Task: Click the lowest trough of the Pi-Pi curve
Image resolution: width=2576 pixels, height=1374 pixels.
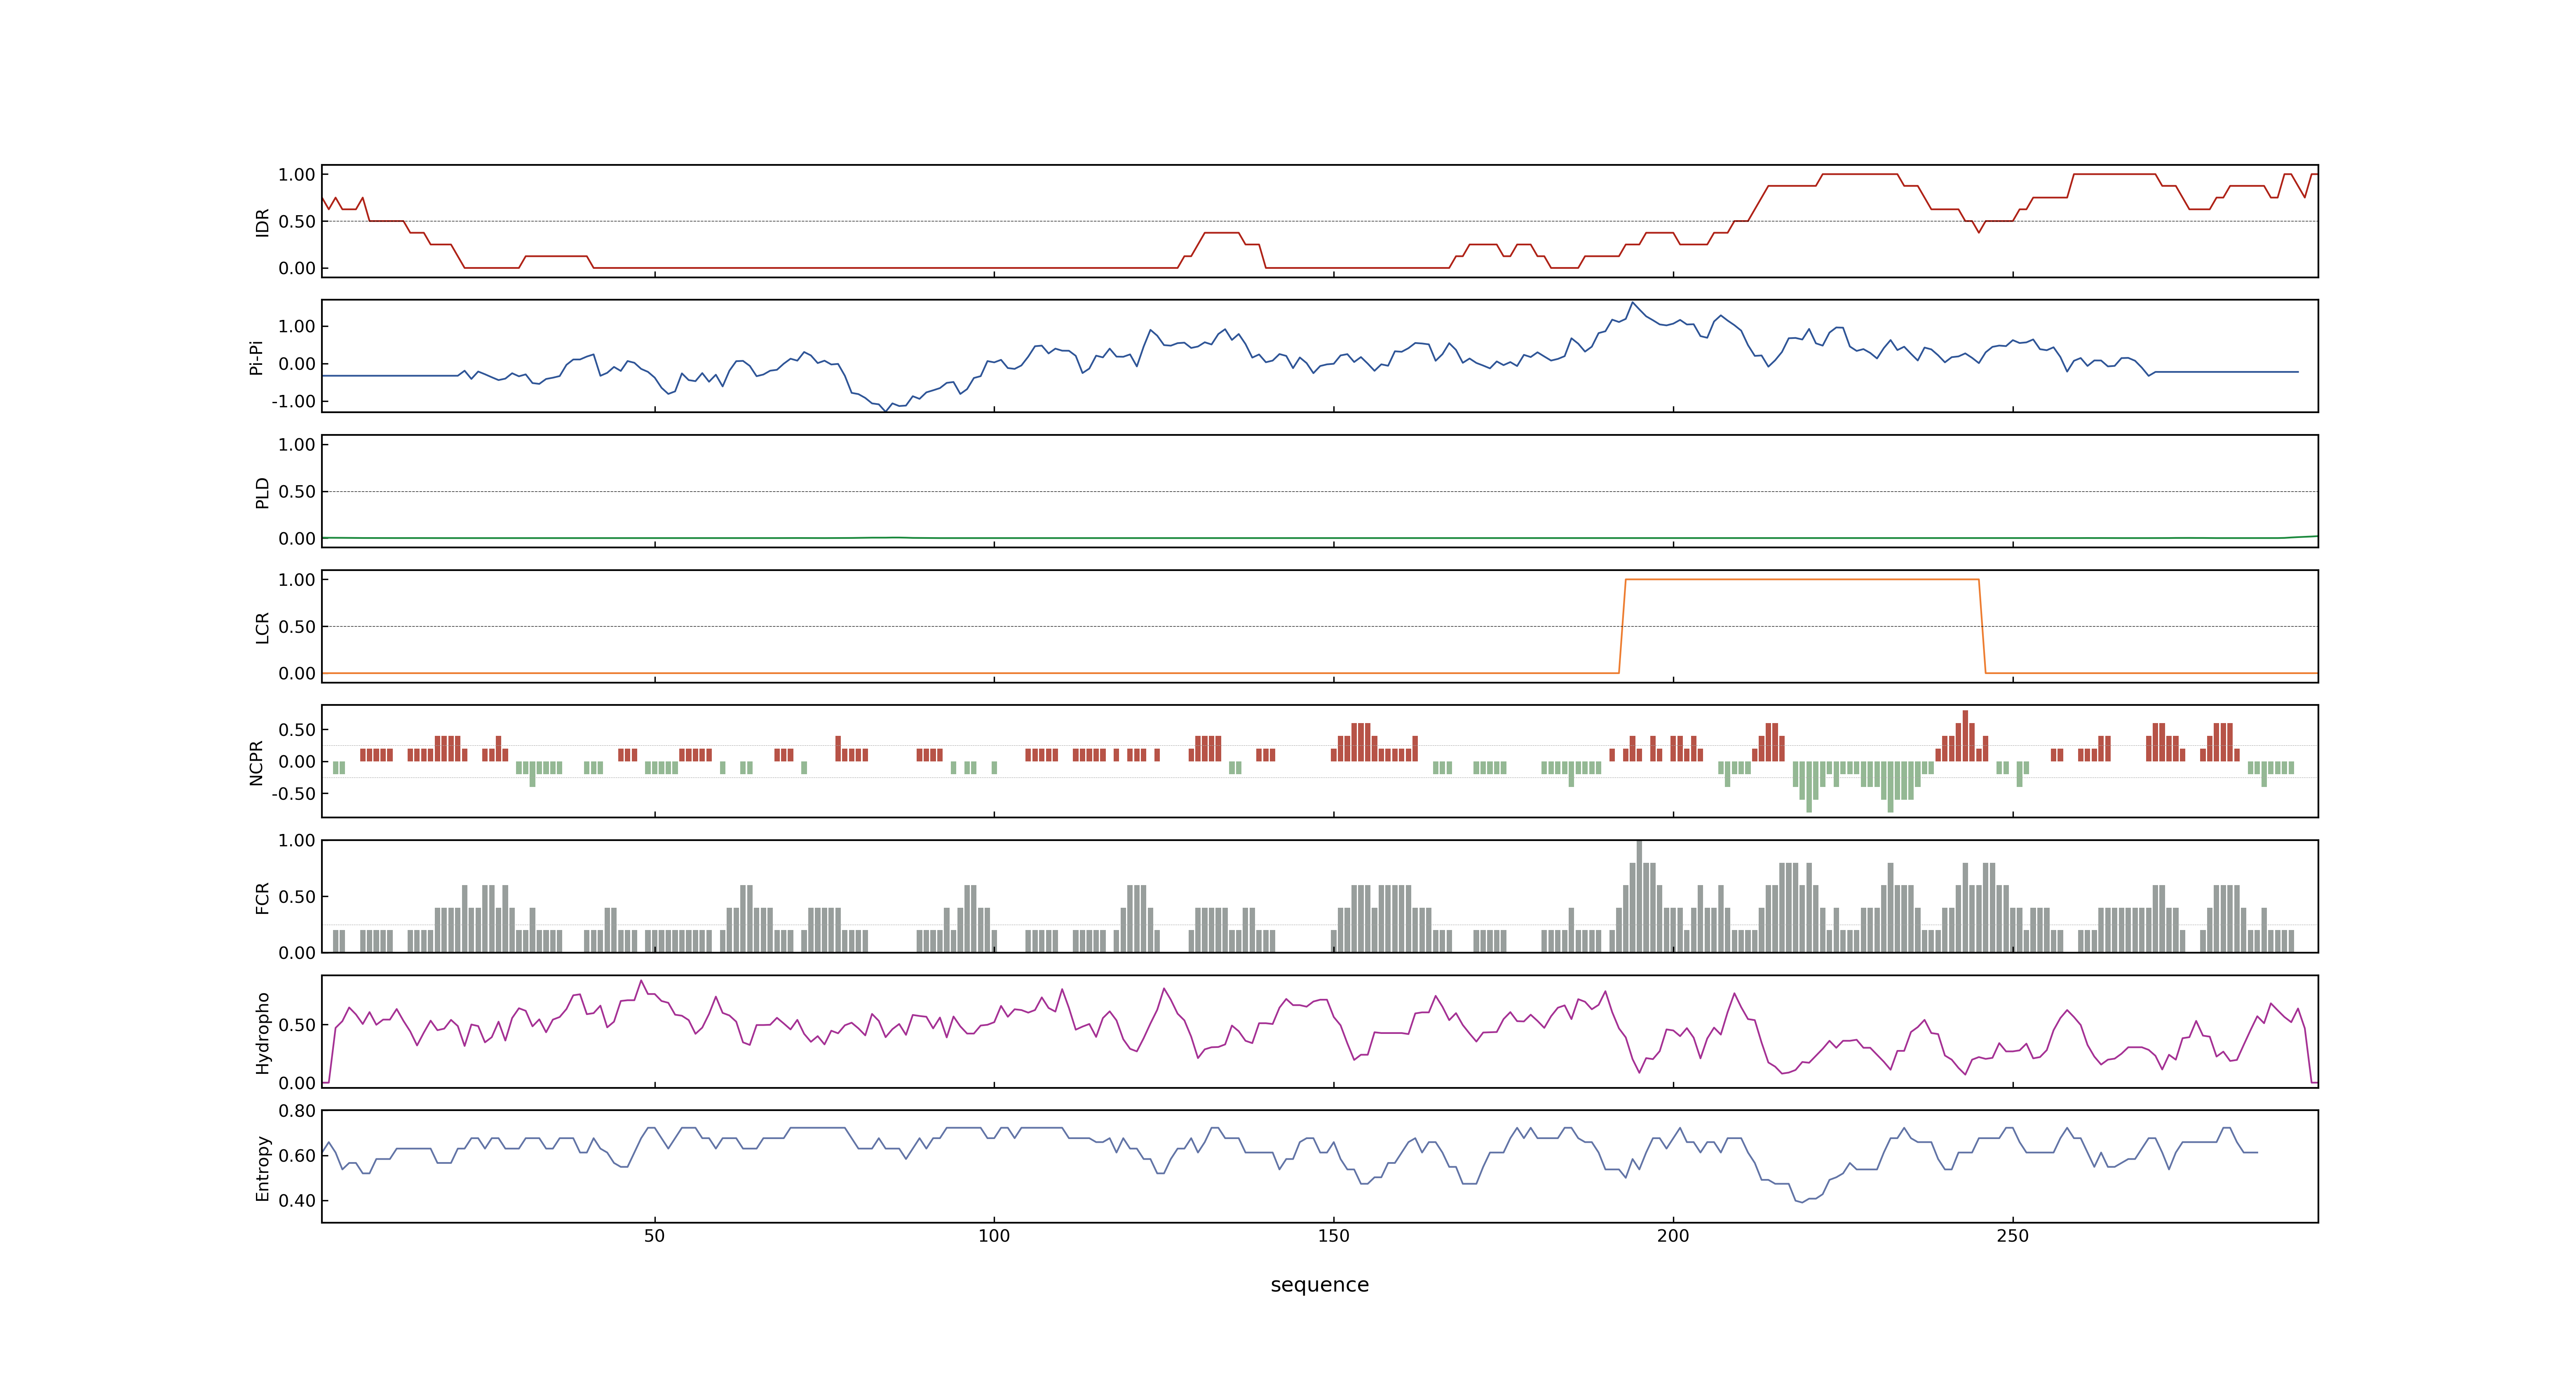Action: coord(885,410)
